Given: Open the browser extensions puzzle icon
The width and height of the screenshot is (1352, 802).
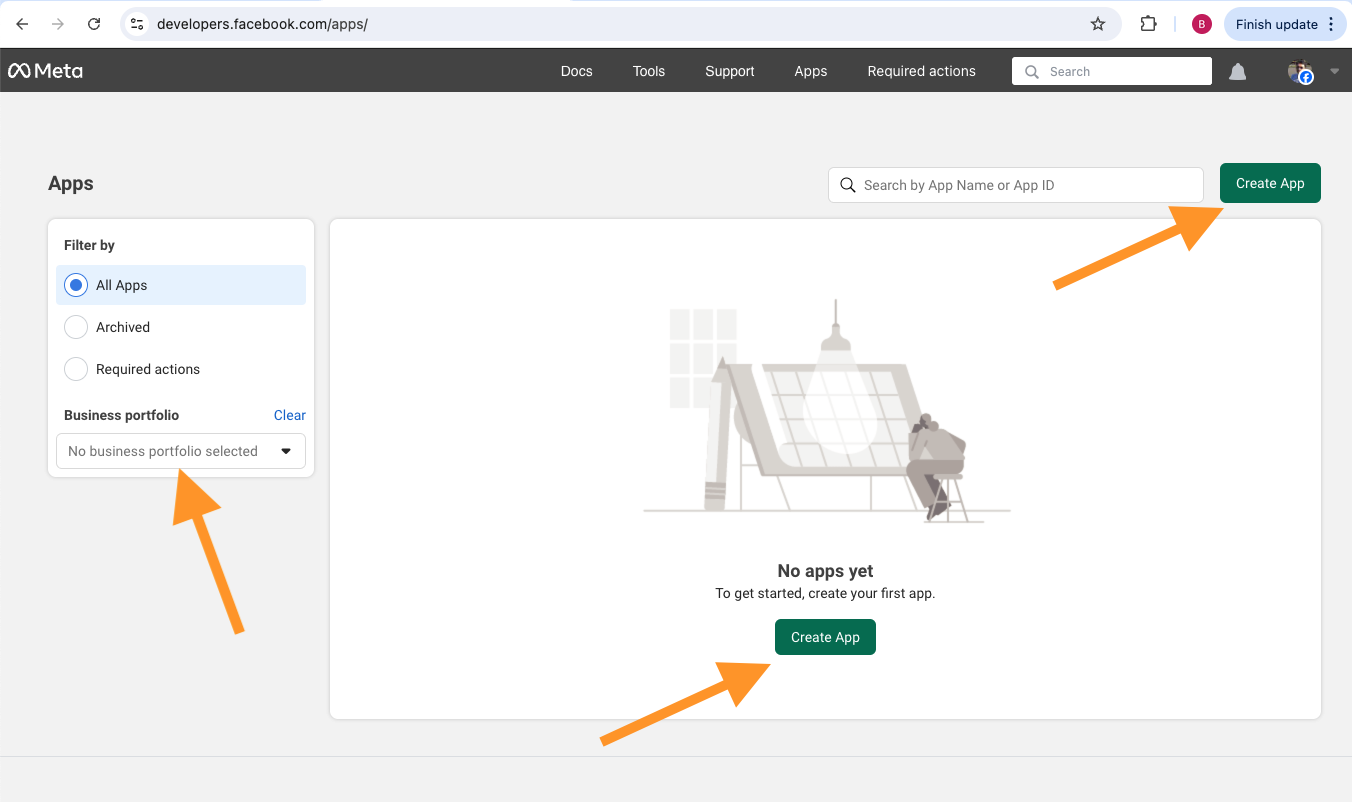Looking at the screenshot, I should coord(1148,24).
